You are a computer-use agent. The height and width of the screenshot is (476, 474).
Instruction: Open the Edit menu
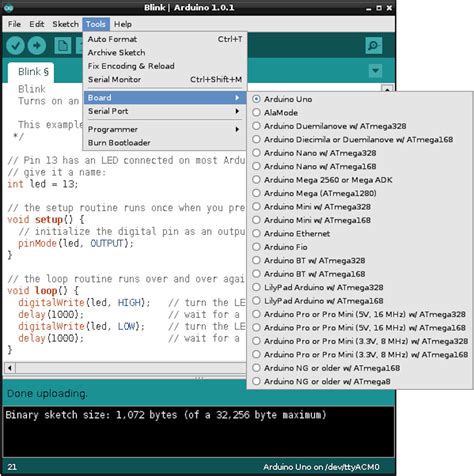(37, 24)
